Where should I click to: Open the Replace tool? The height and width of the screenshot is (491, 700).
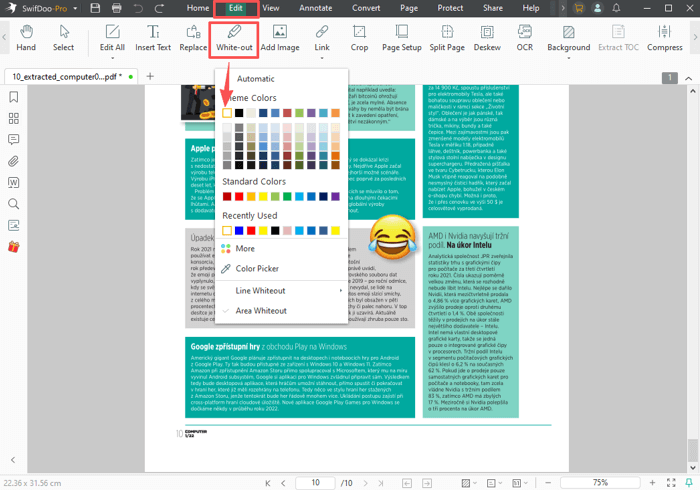193,38
